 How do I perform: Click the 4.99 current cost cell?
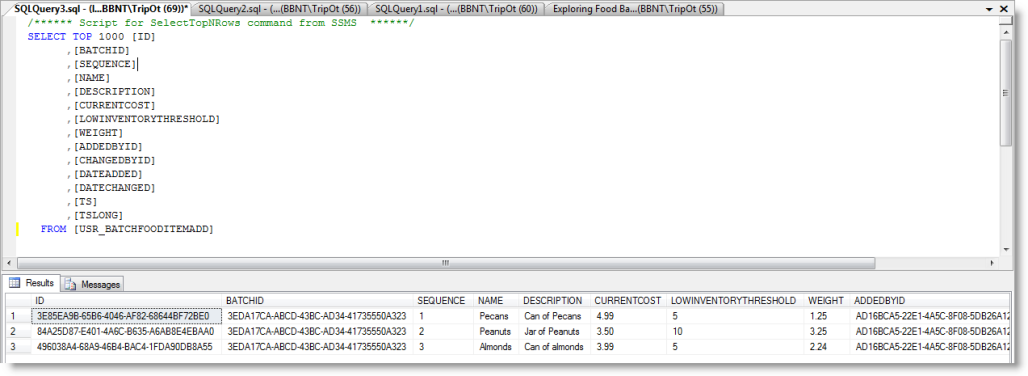coord(628,316)
